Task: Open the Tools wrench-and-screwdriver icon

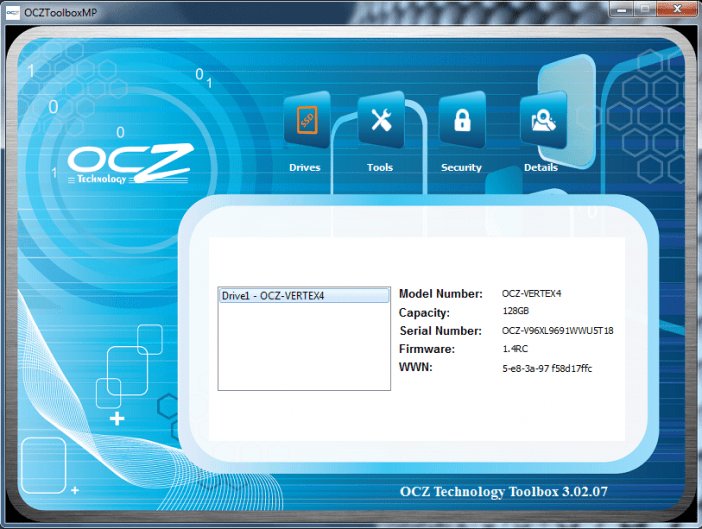Action: tap(381, 119)
